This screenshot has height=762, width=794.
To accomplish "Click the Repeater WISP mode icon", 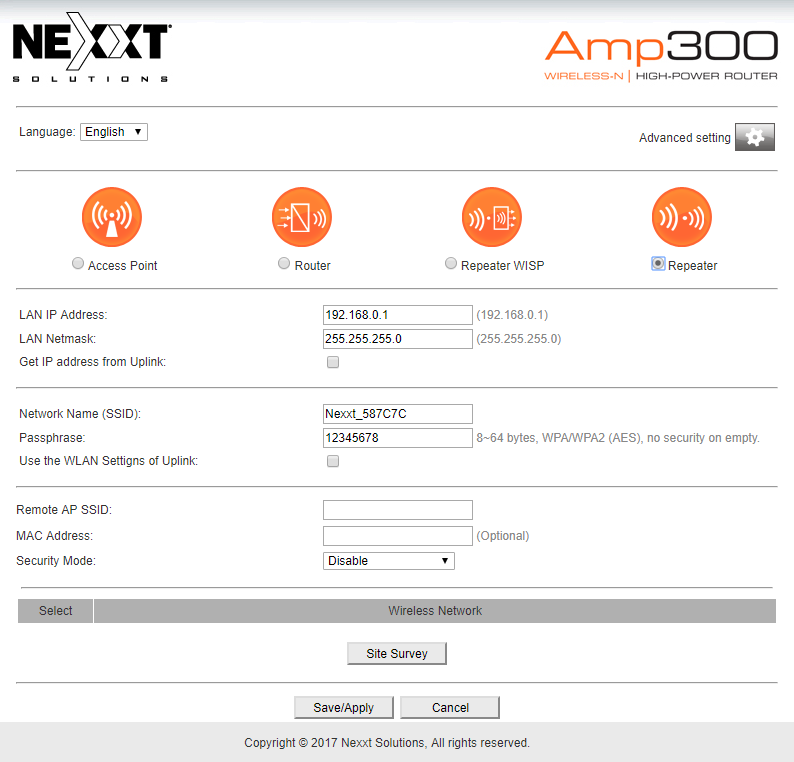I will coord(491,217).
